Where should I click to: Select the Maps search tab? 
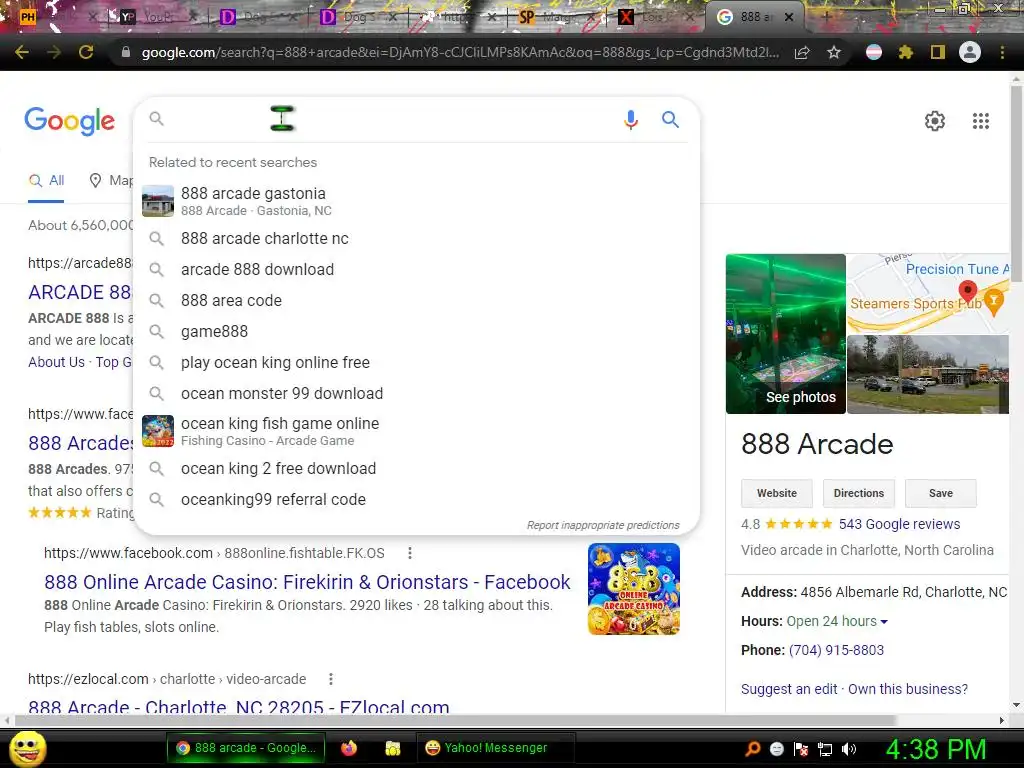coord(111,180)
